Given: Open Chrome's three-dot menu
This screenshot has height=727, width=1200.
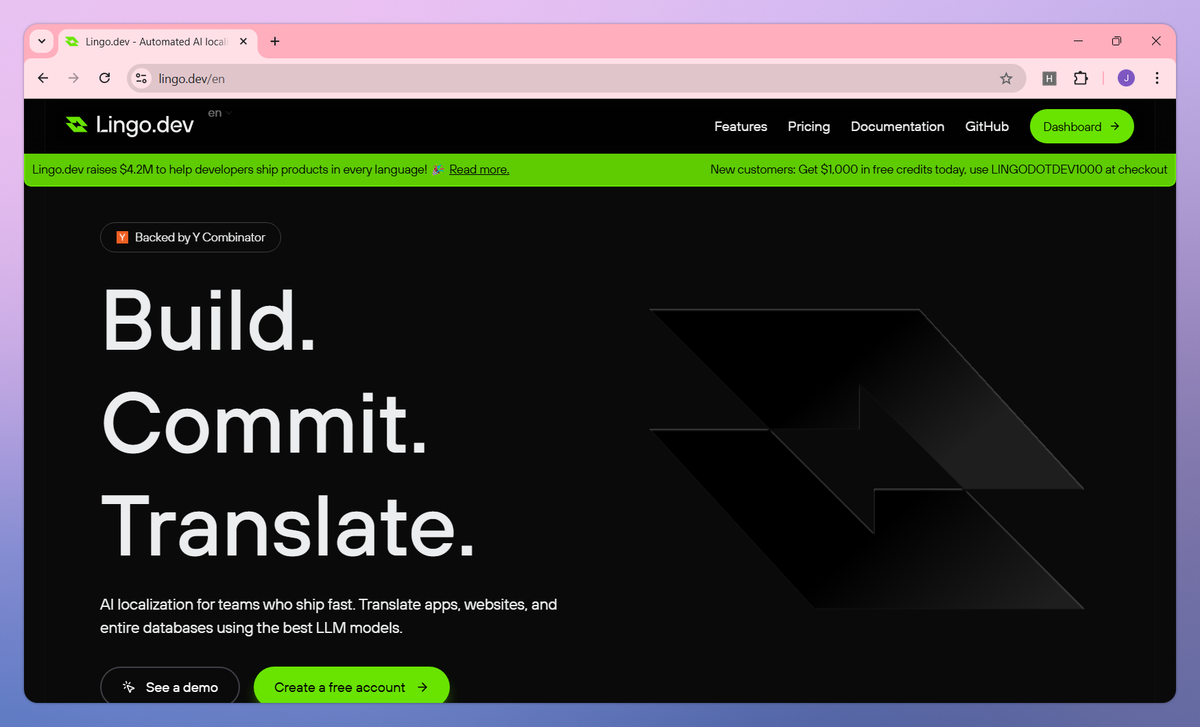Looking at the screenshot, I should (1157, 78).
